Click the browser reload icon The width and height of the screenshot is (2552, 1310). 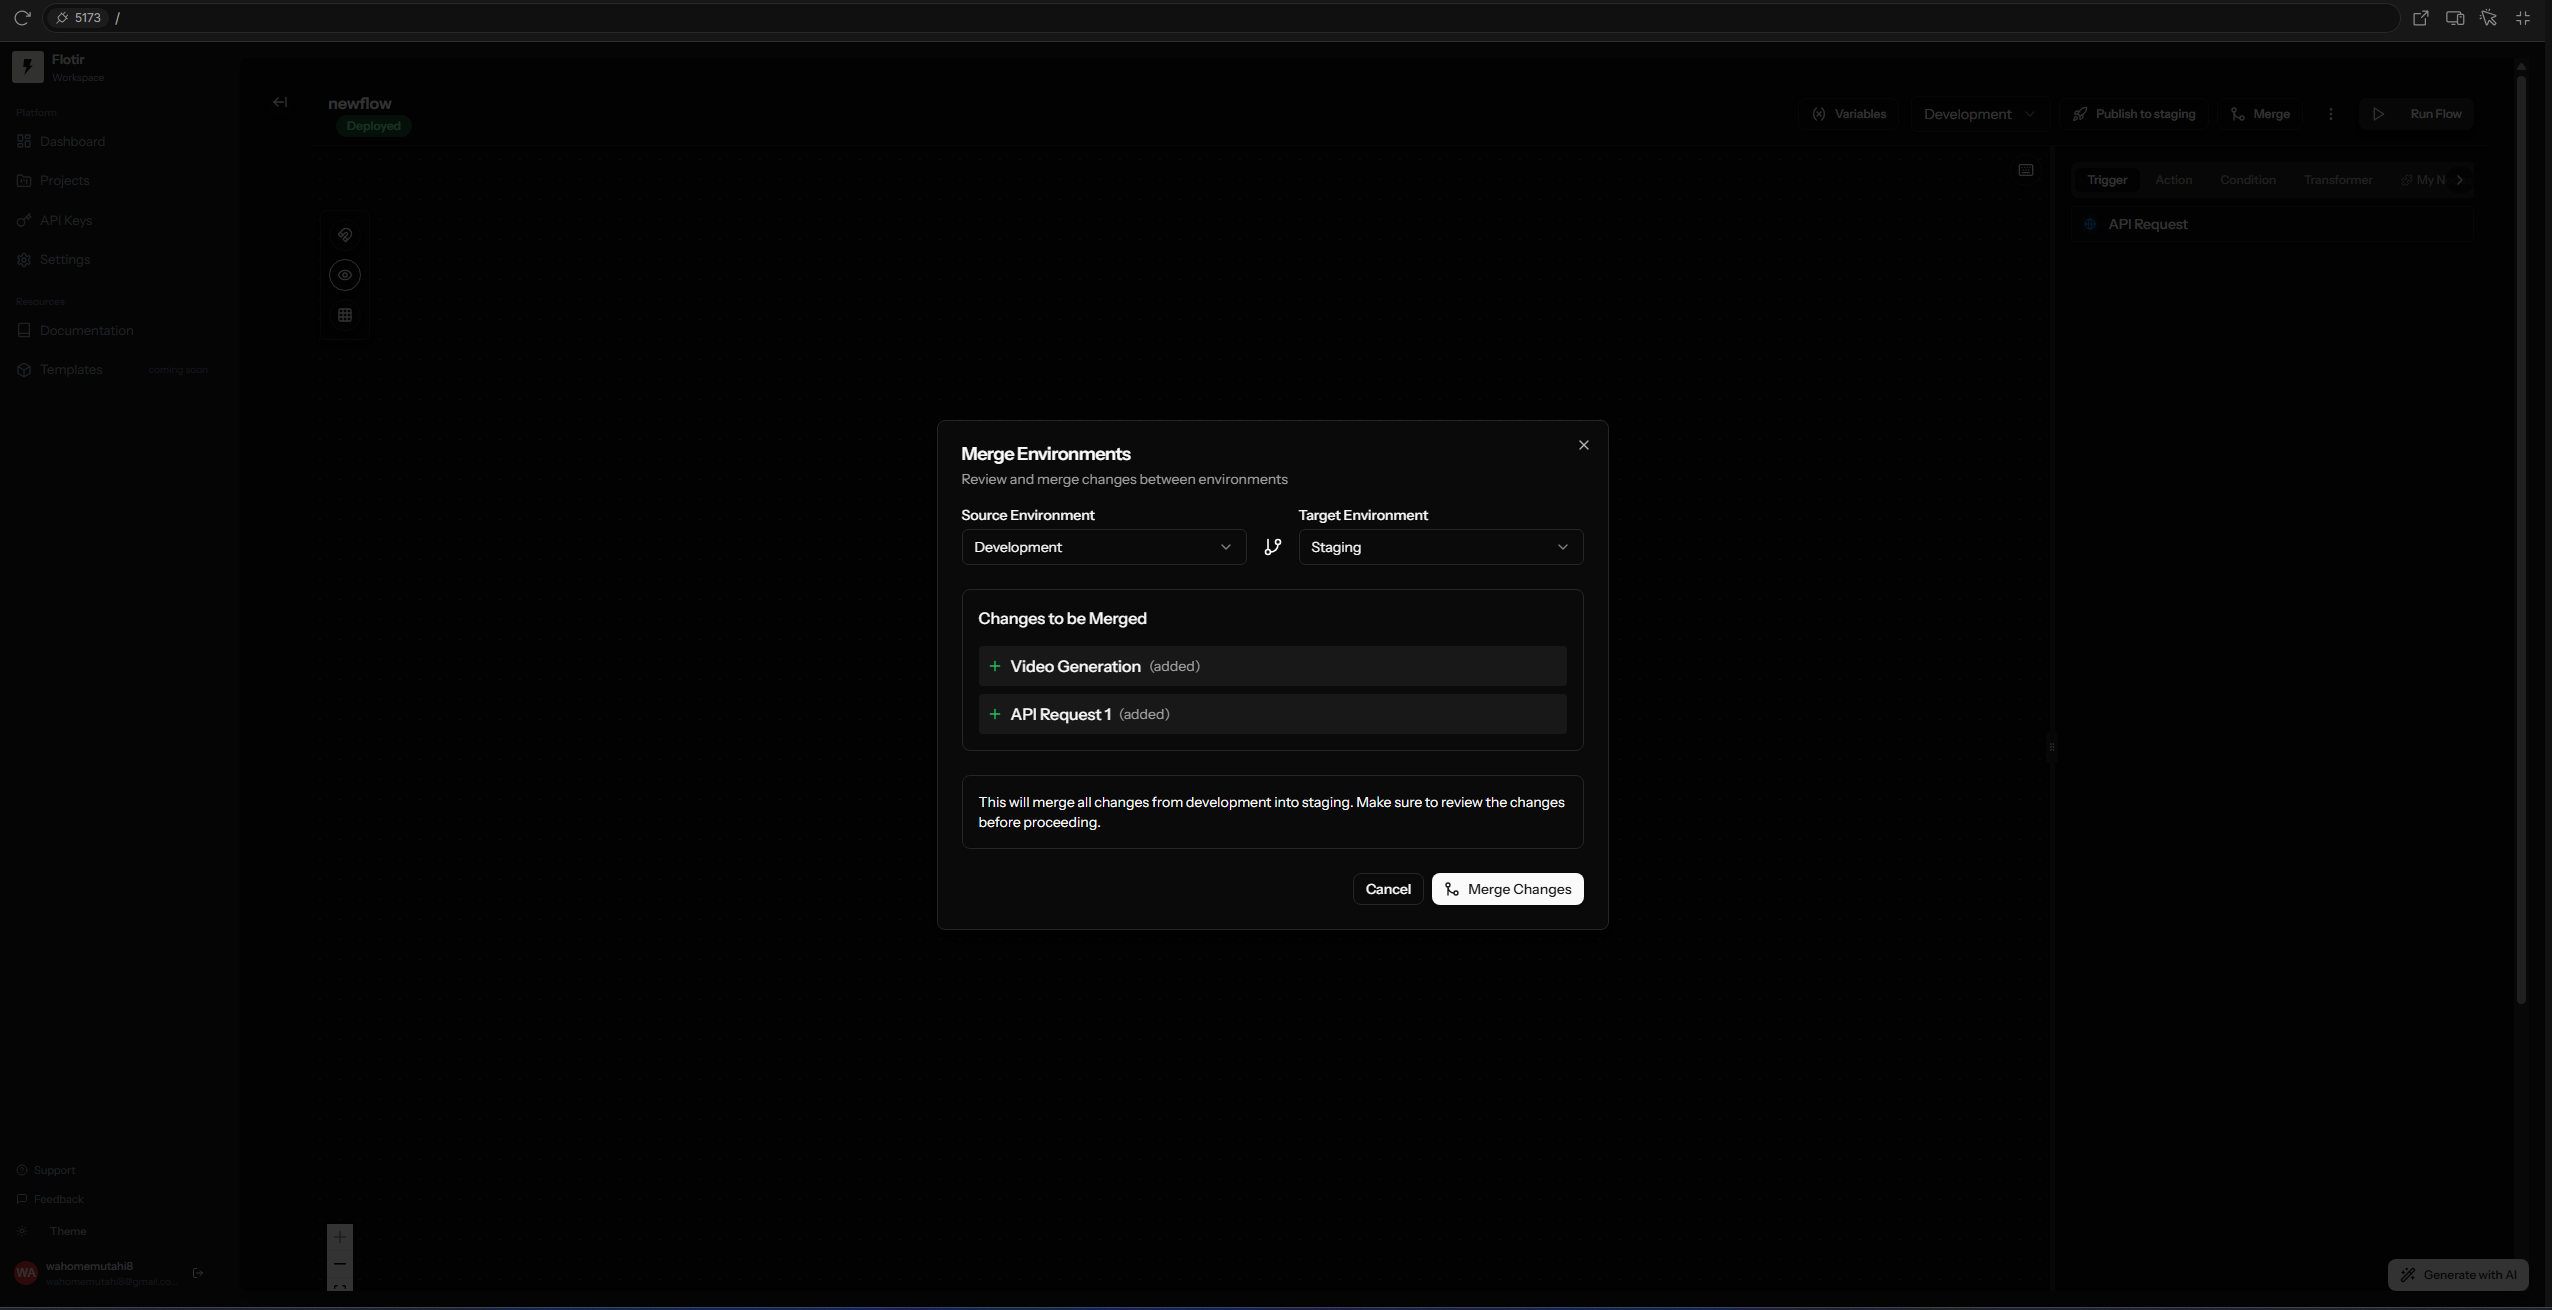pyautogui.click(x=22, y=18)
